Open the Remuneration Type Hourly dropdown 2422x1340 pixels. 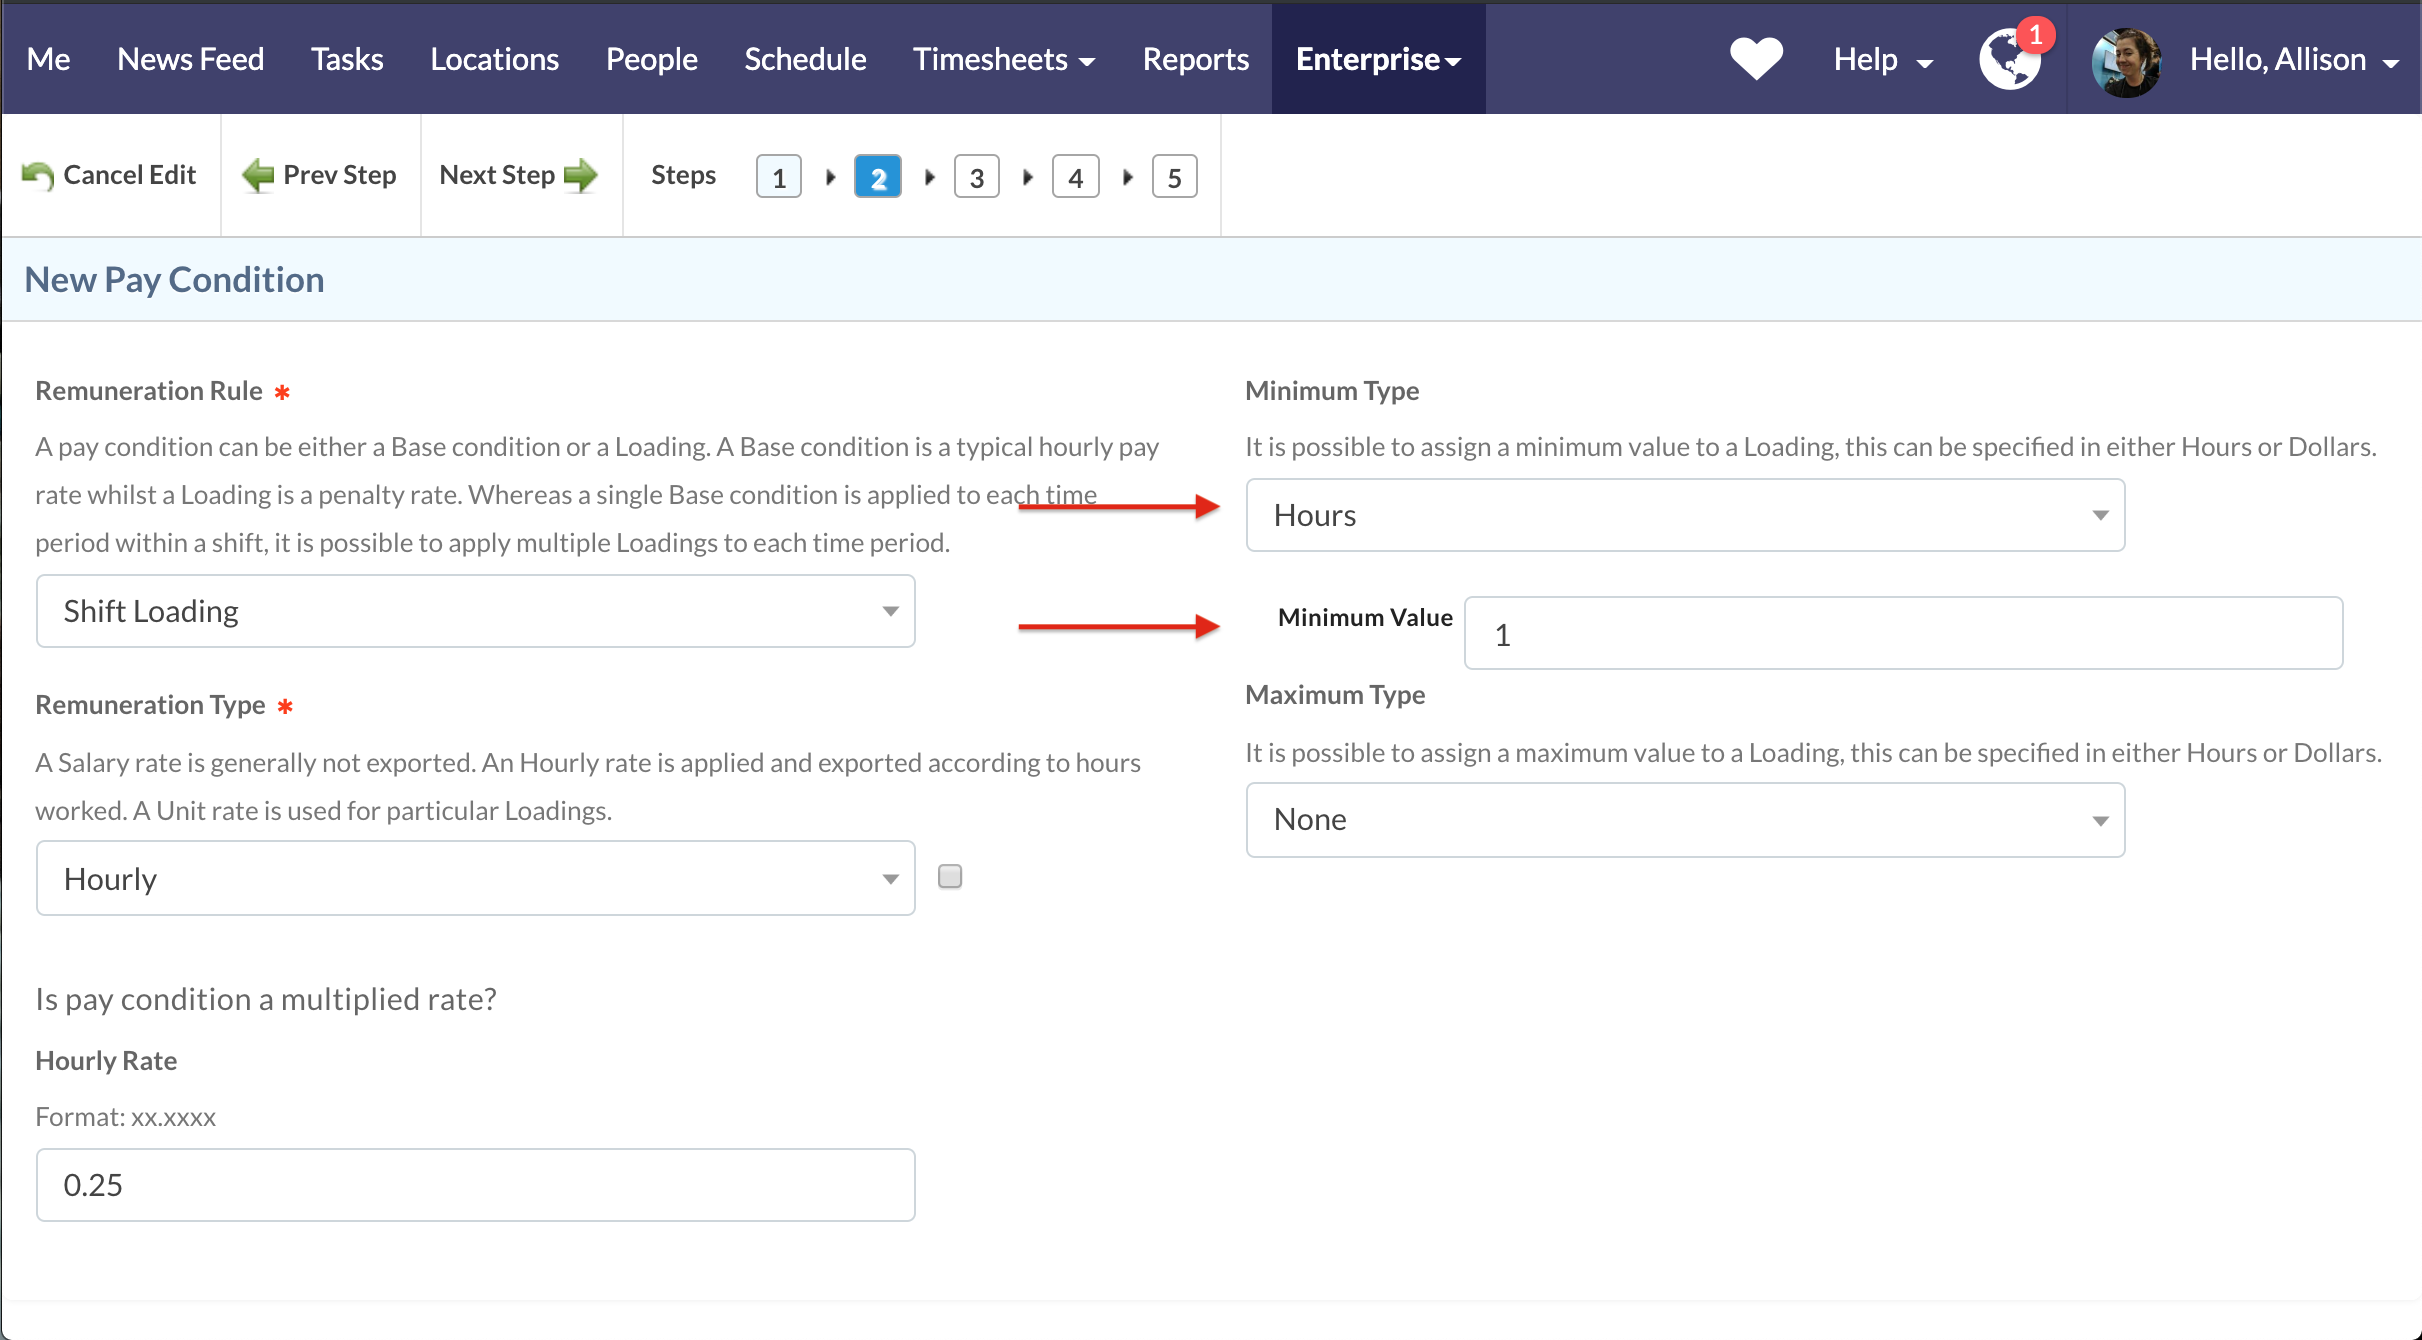[475, 878]
